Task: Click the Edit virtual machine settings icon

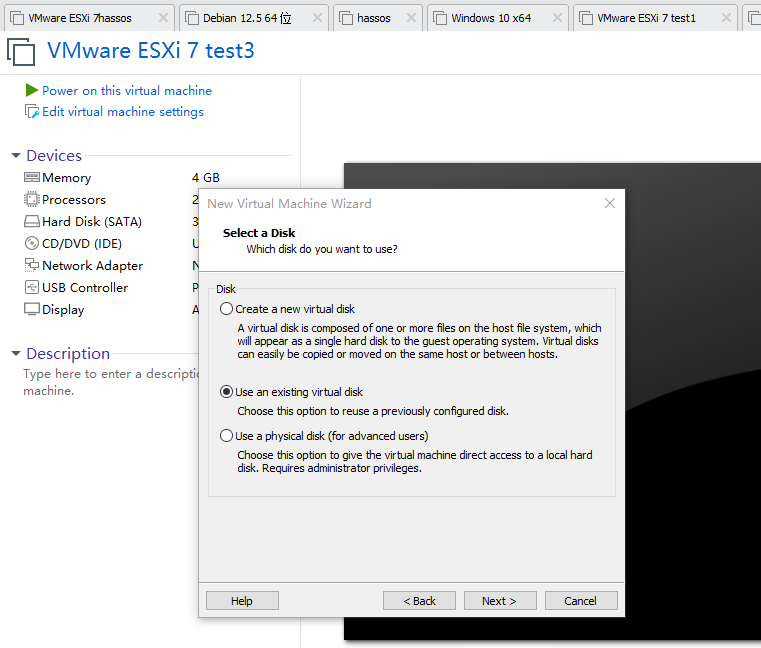Action: tap(32, 112)
